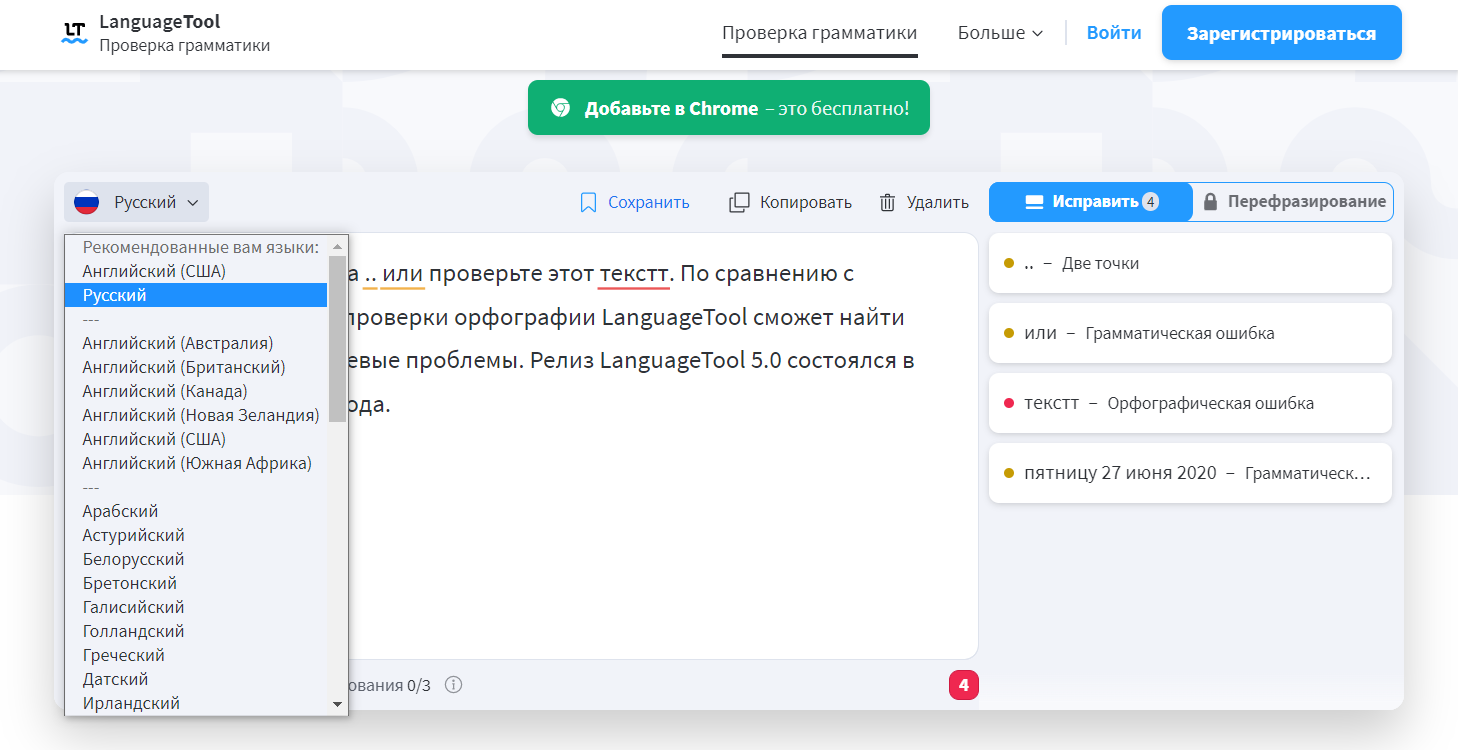Delete the text with Удалить
Screen dimensions: 1458x750
point(924,202)
